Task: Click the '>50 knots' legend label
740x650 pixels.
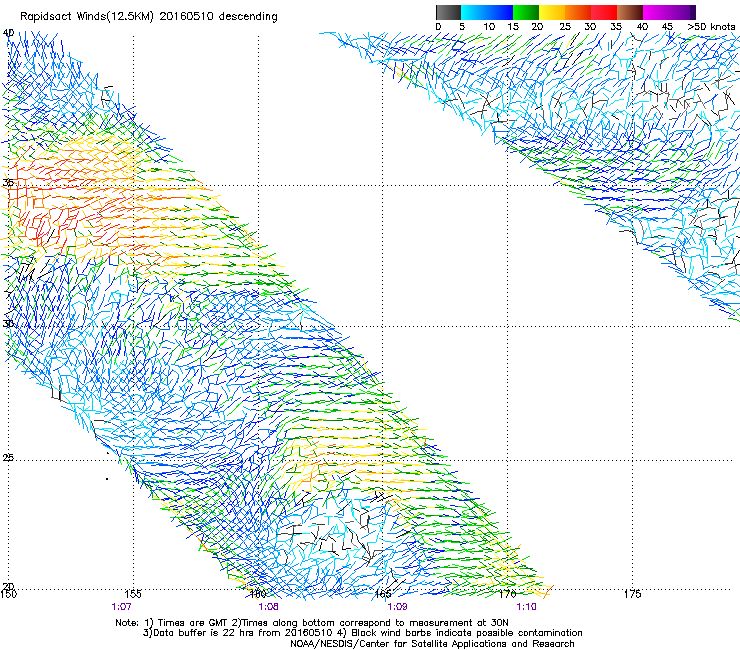Action: click(x=711, y=27)
